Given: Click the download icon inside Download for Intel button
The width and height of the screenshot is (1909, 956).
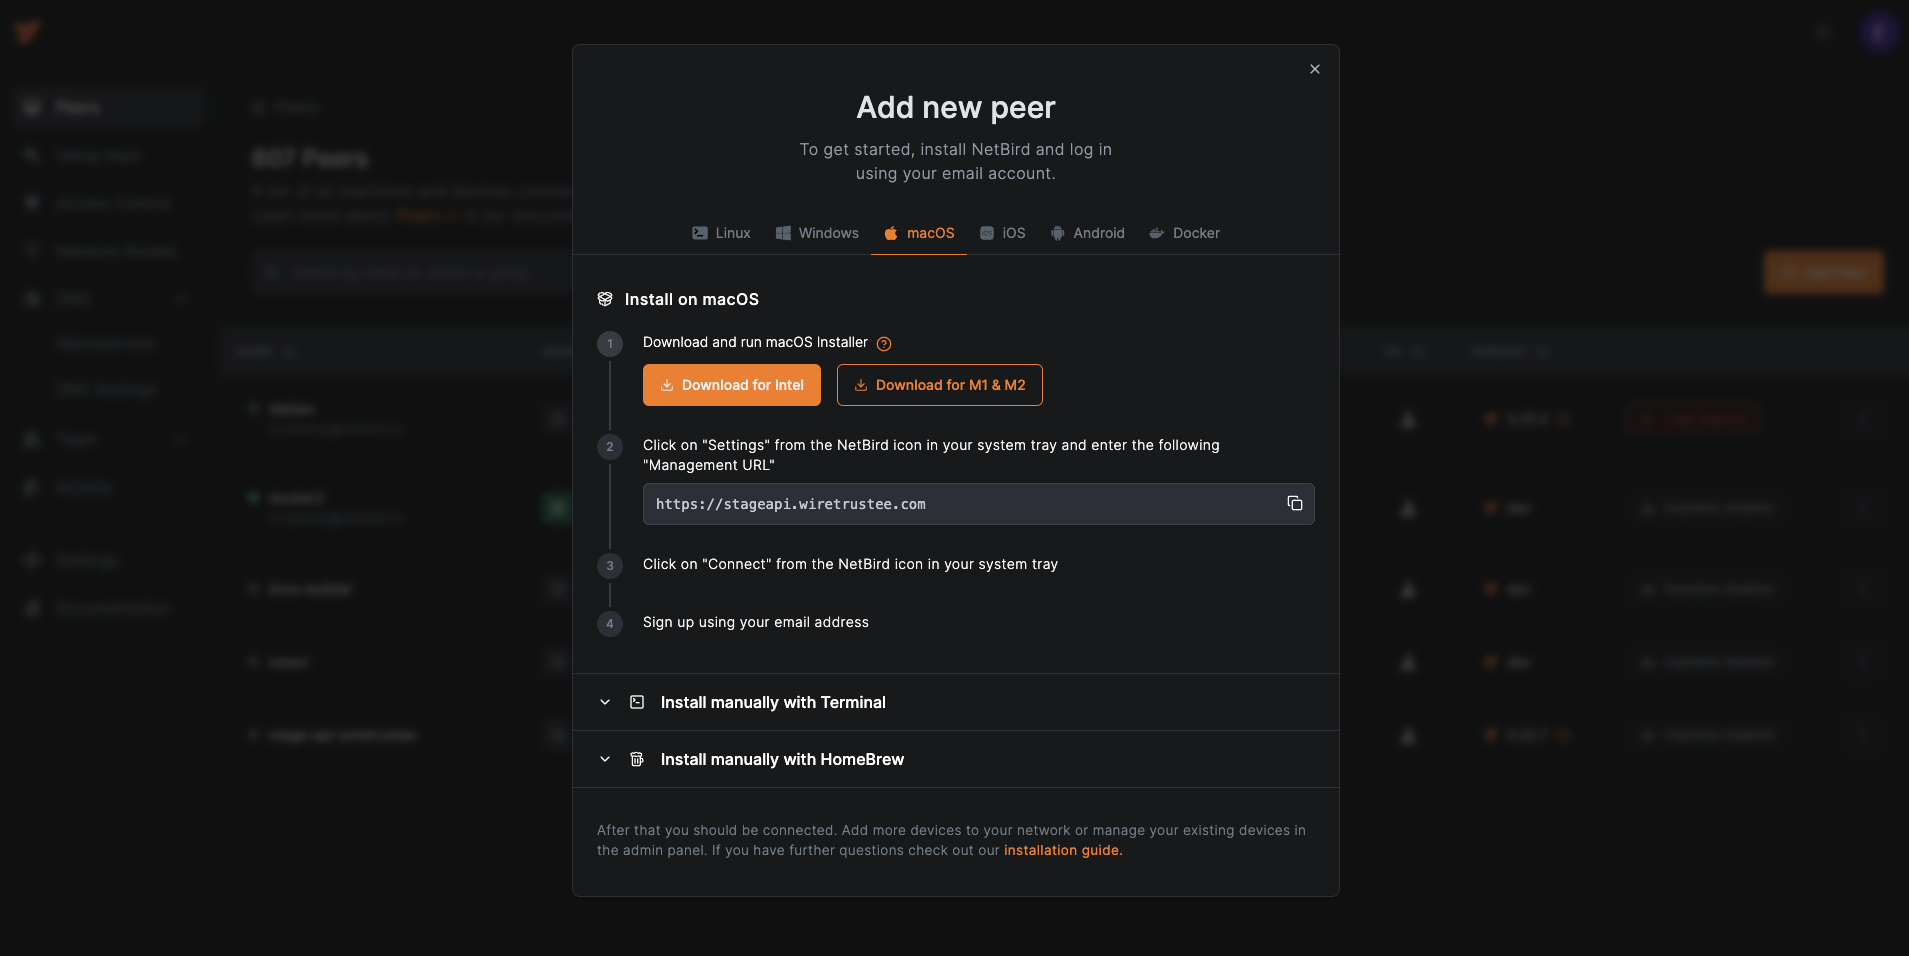Looking at the screenshot, I should point(666,385).
